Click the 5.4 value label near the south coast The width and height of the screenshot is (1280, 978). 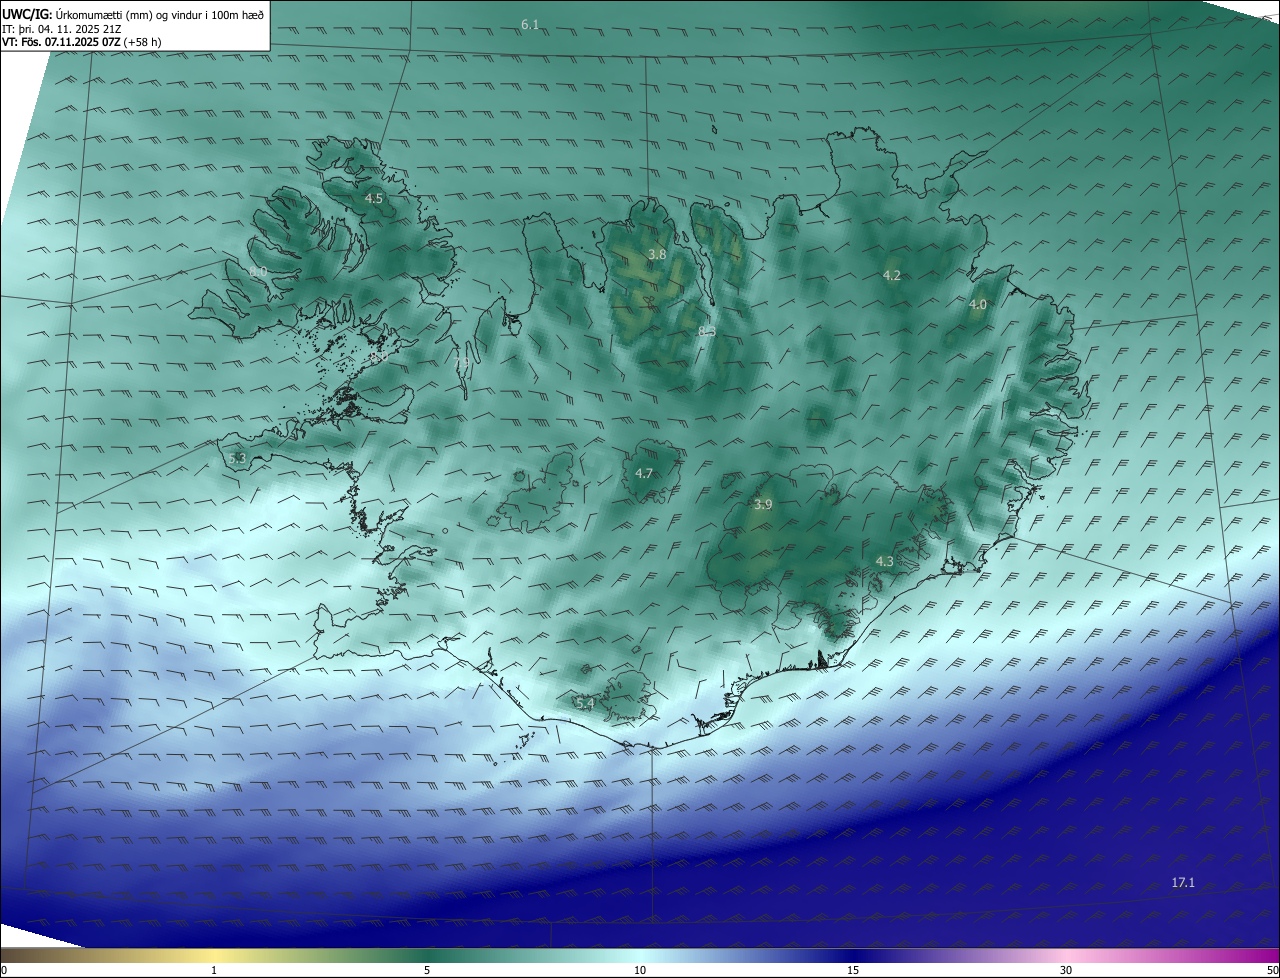[585, 704]
